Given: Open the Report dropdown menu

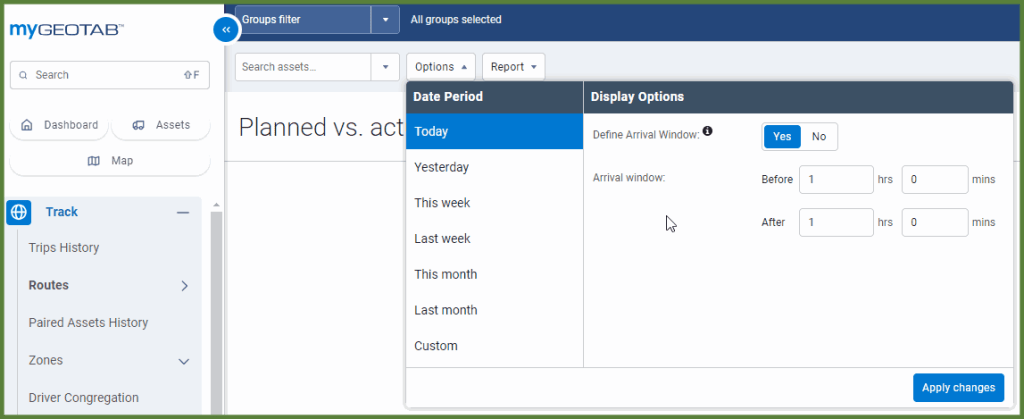Looking at the screenshot, I should tap(513, 67).
